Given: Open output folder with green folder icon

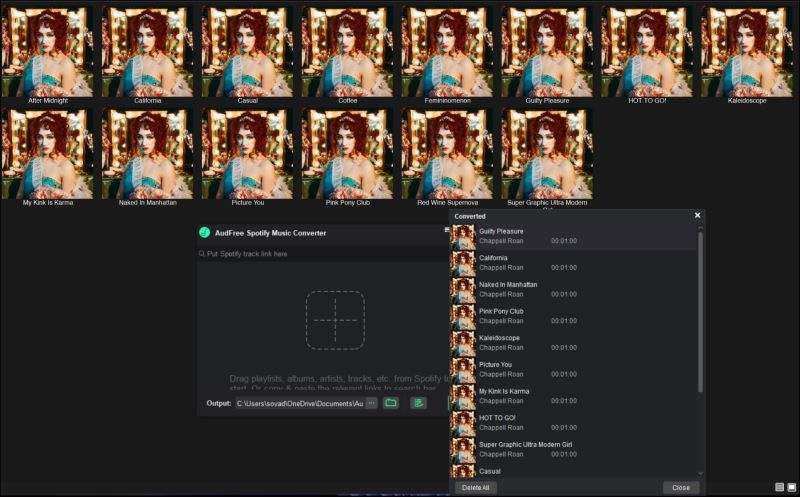Looking at the screenshot, I should 391,403.
